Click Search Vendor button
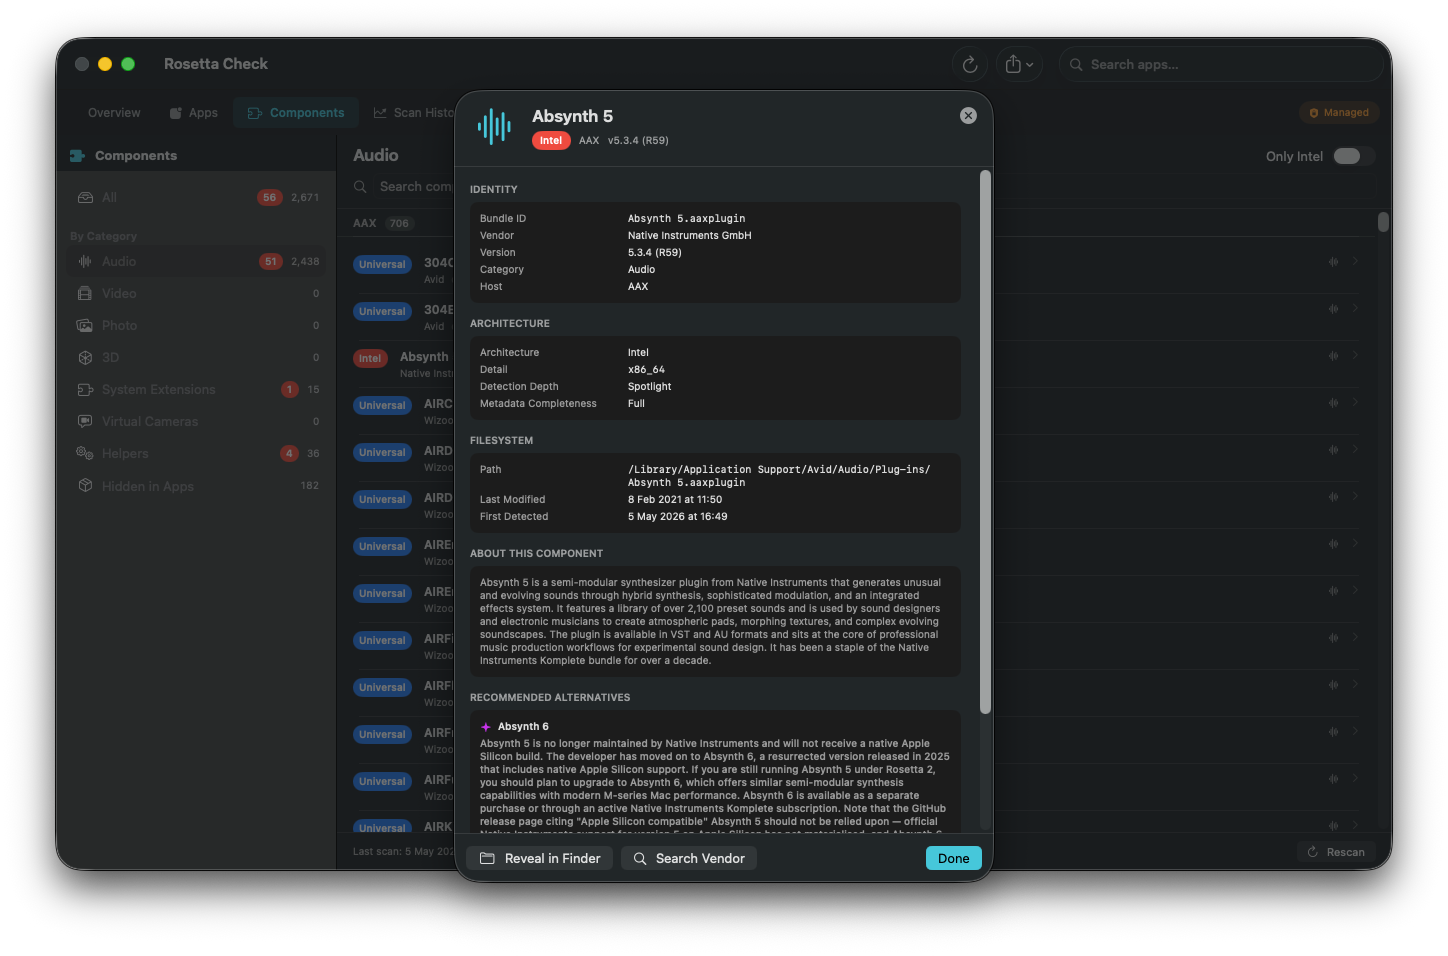The width and height of the screenshot is (1448, 956). tap(689, 859)
